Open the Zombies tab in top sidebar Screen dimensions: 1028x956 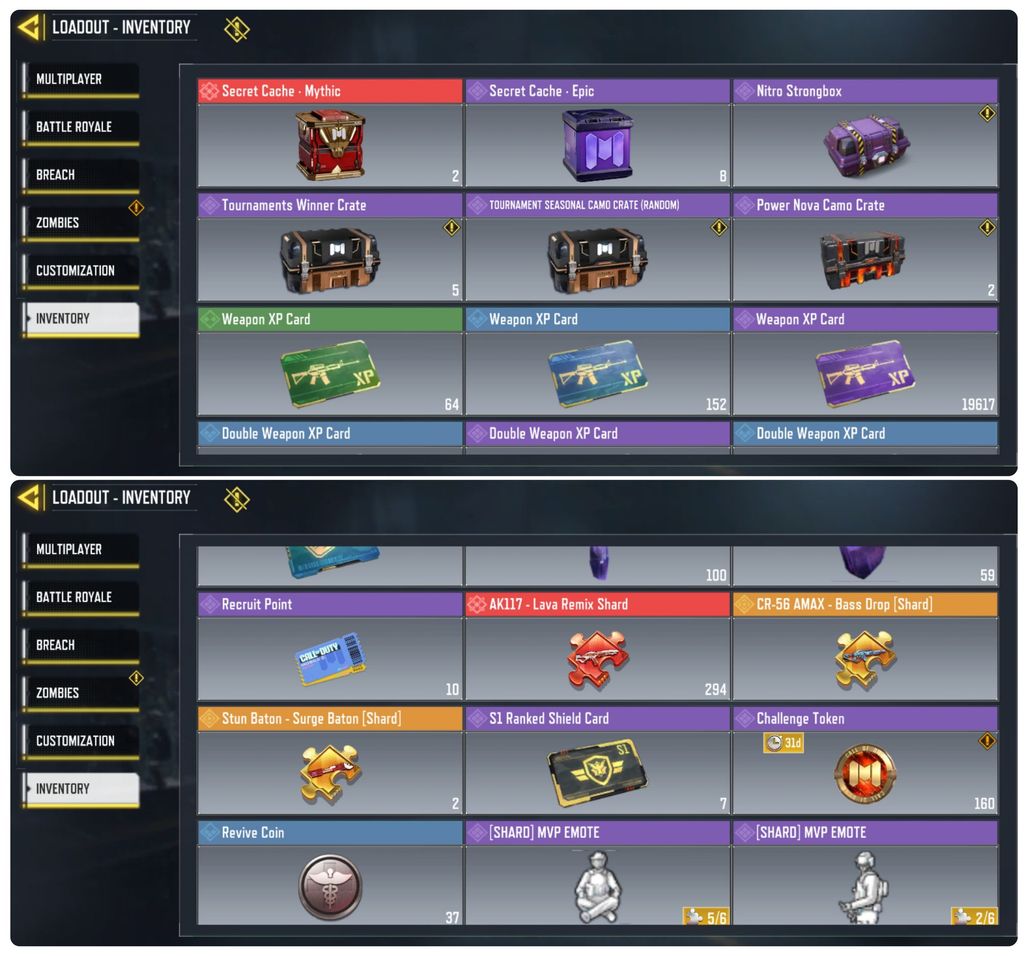coord(81,223)
